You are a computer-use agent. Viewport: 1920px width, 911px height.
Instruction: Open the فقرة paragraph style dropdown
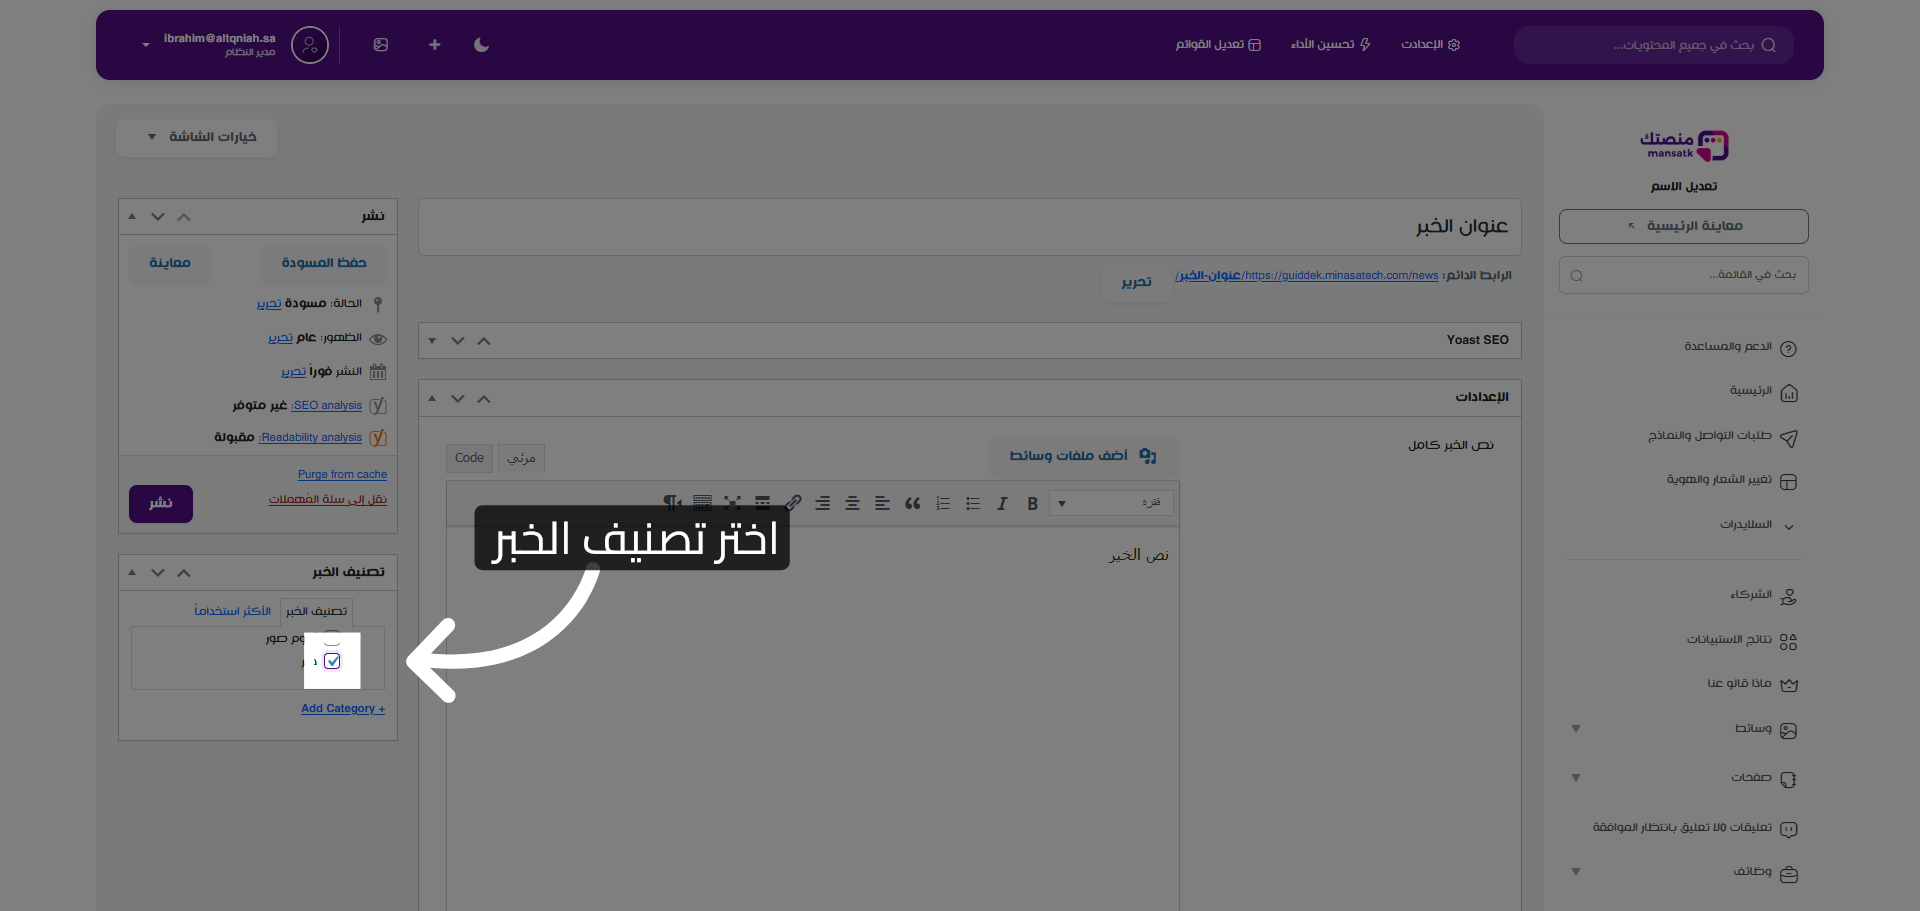point(1110,503)
